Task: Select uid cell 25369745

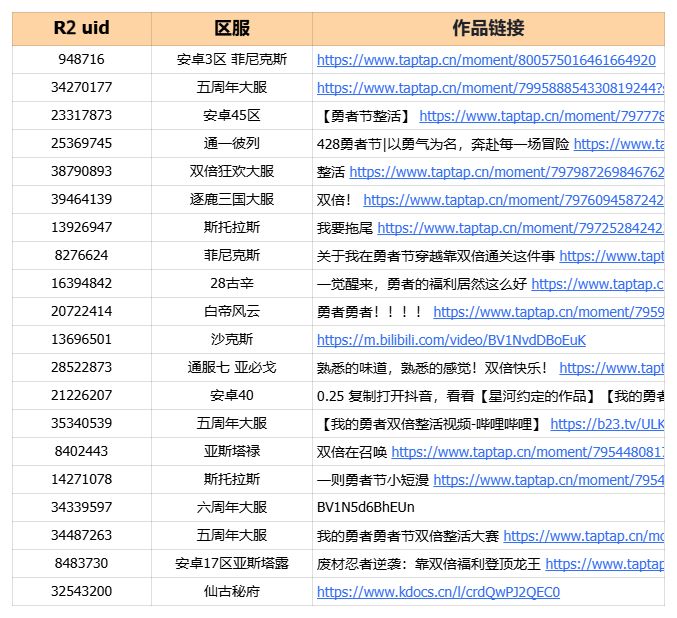Action: coord(82,144)
